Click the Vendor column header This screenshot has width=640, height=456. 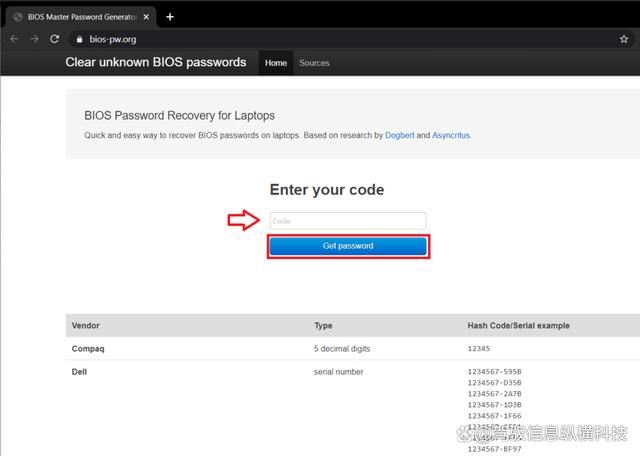pyautogui.click(x=86, y=325)
